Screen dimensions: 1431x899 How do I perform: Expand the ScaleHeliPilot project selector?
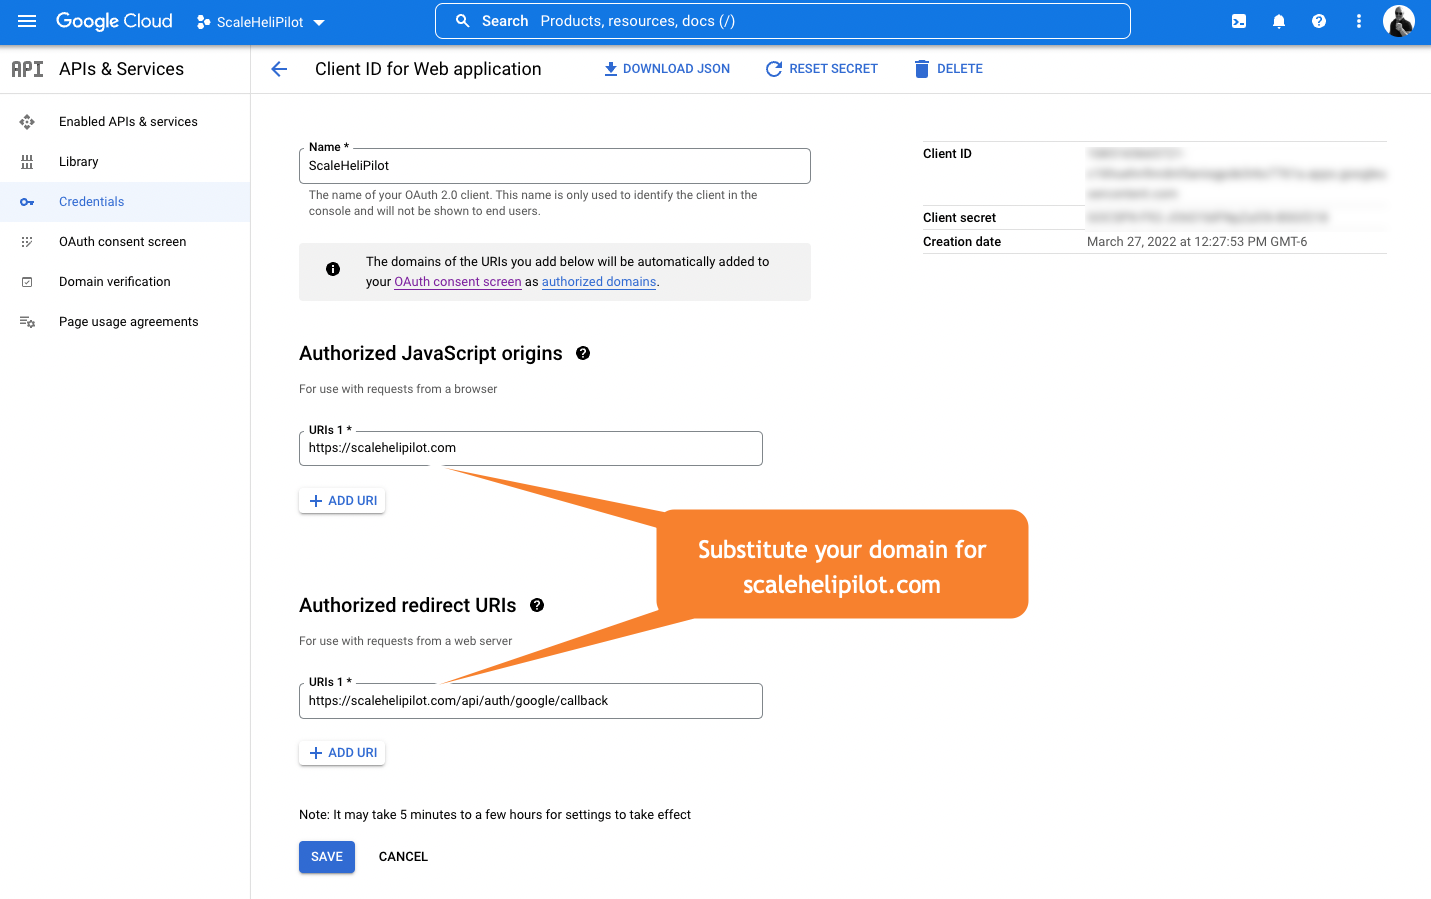tap(261, 22)
